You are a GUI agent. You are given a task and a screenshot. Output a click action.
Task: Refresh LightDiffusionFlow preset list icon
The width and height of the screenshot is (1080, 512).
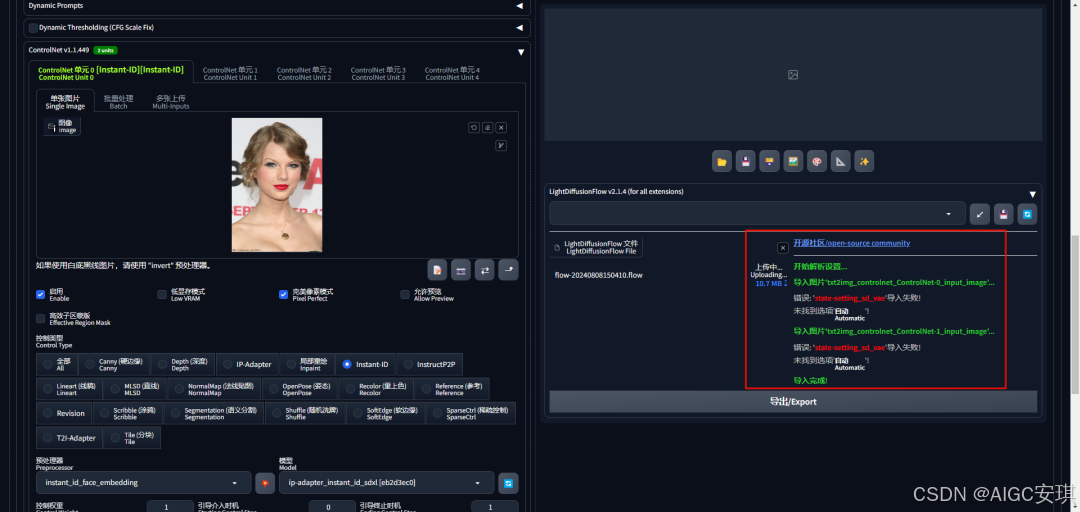point(1027,214)
